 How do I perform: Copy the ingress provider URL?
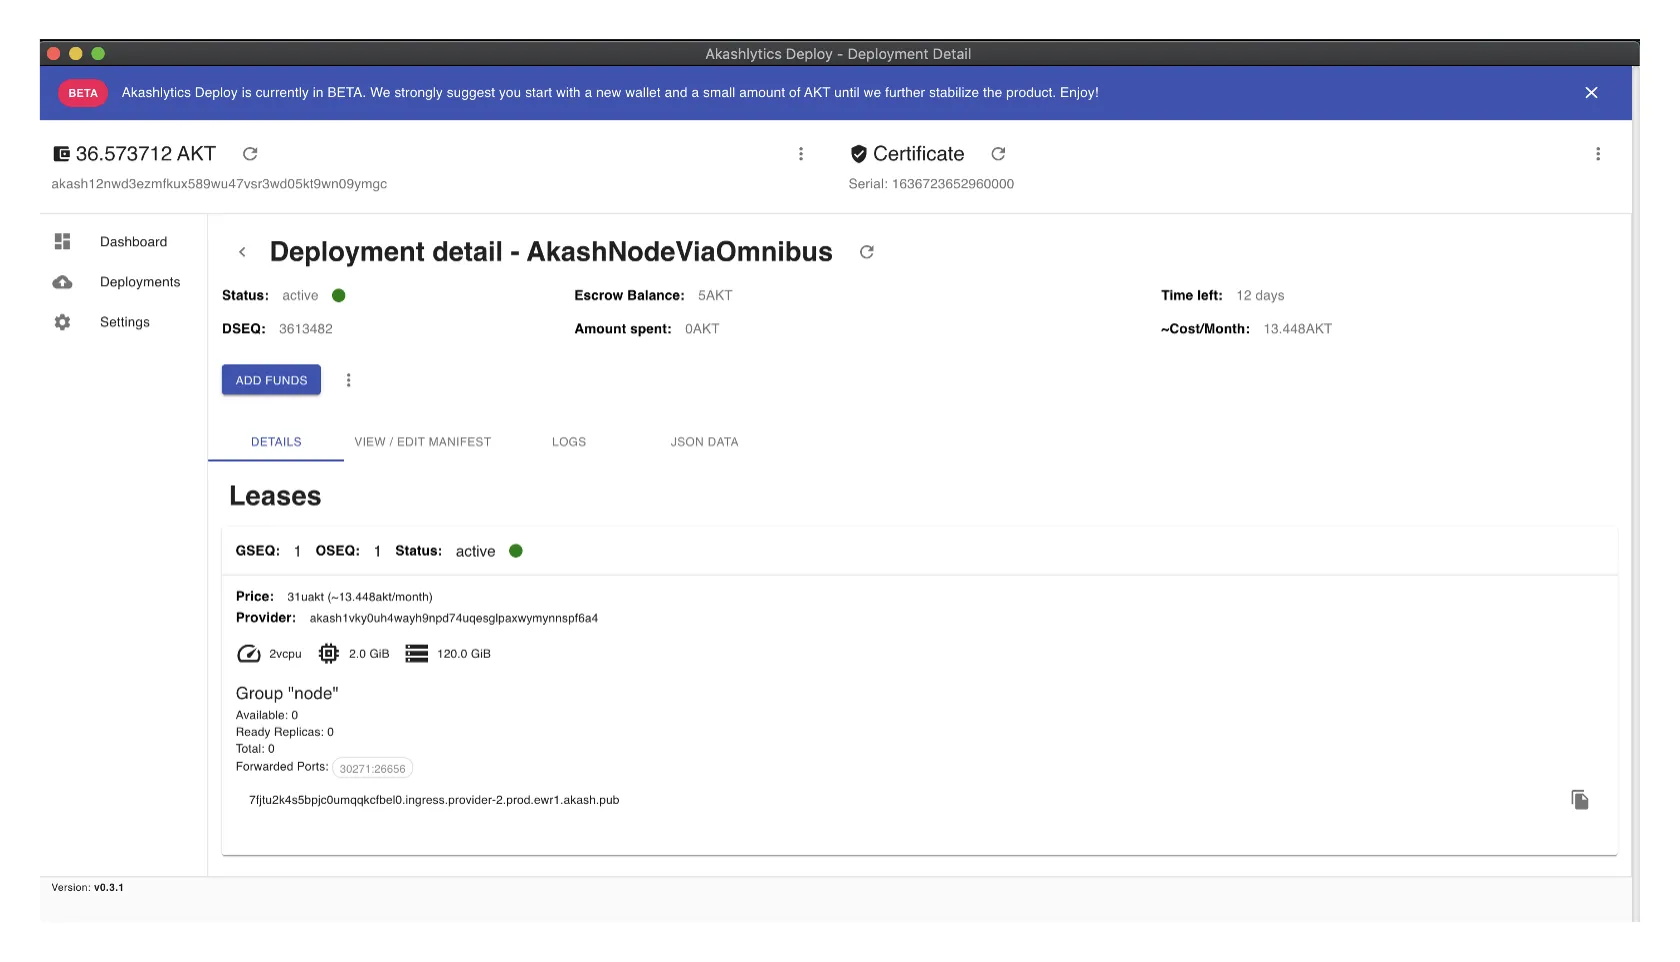(x=1579, y=800)
